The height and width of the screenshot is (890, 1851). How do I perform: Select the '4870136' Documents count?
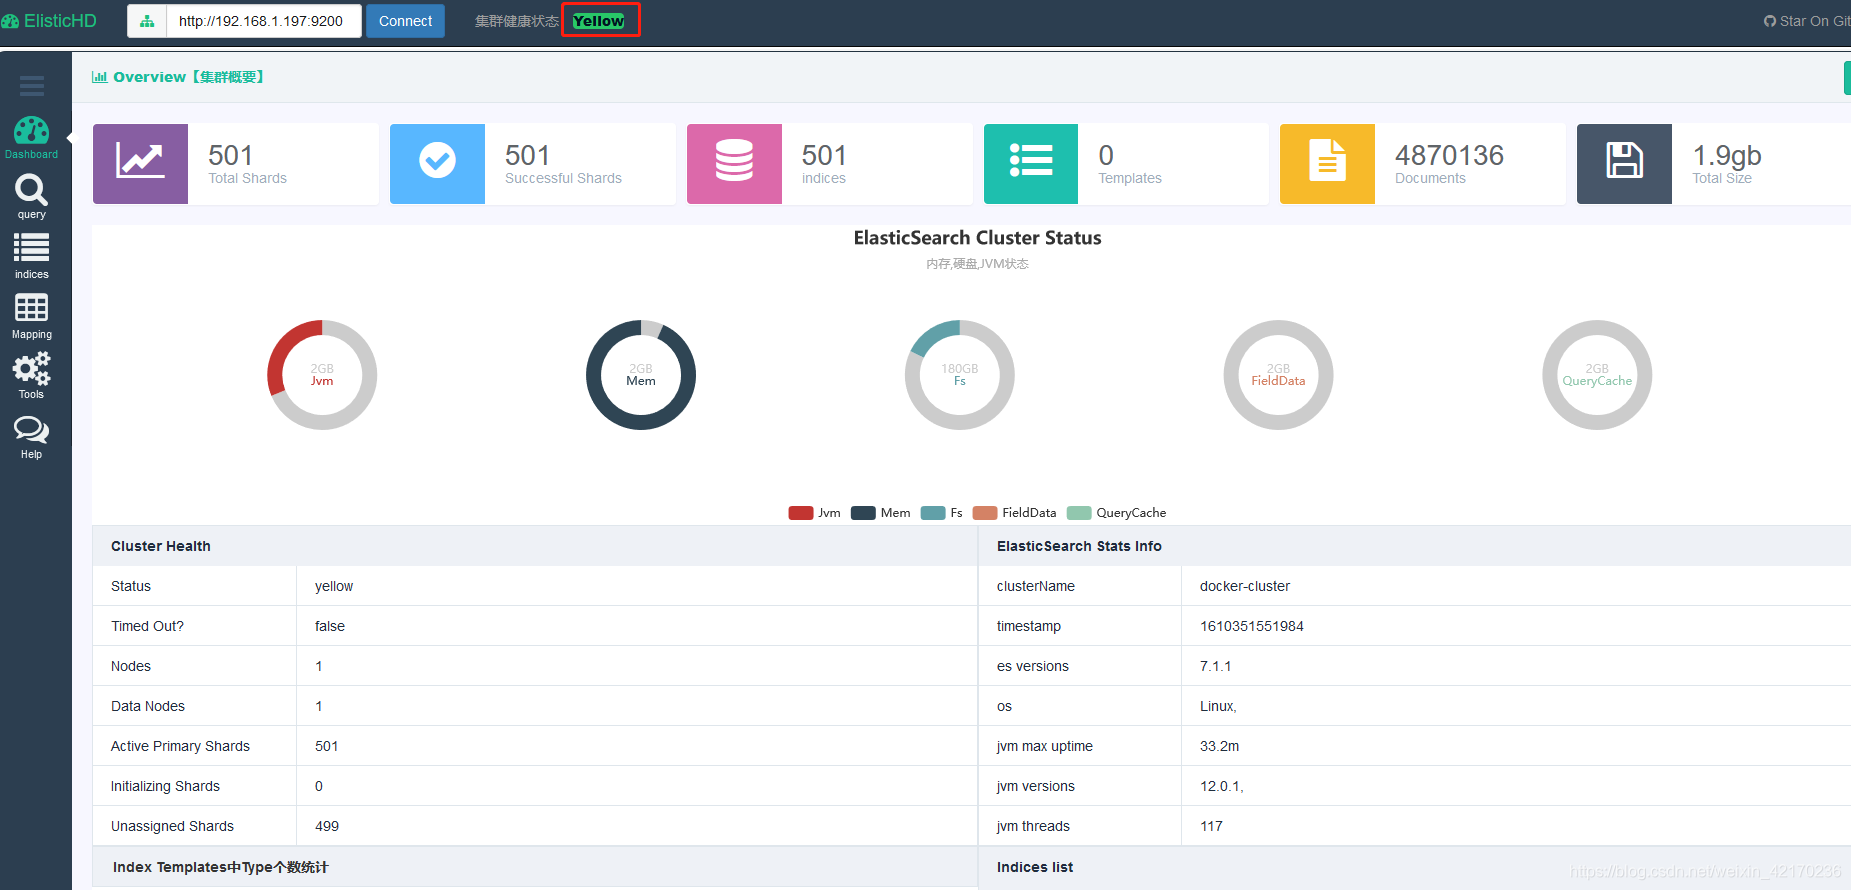coord(1449,155)
